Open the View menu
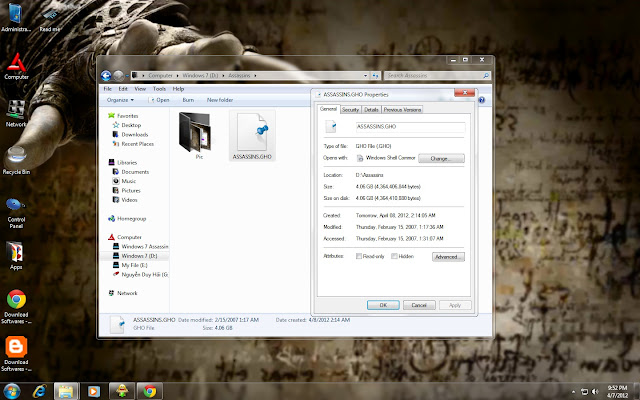640x400 pixels. tap(140, 89)
